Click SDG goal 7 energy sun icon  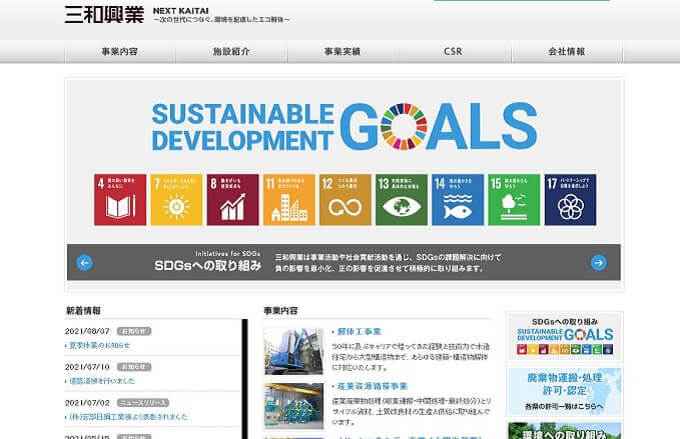(x=177, y=200)
